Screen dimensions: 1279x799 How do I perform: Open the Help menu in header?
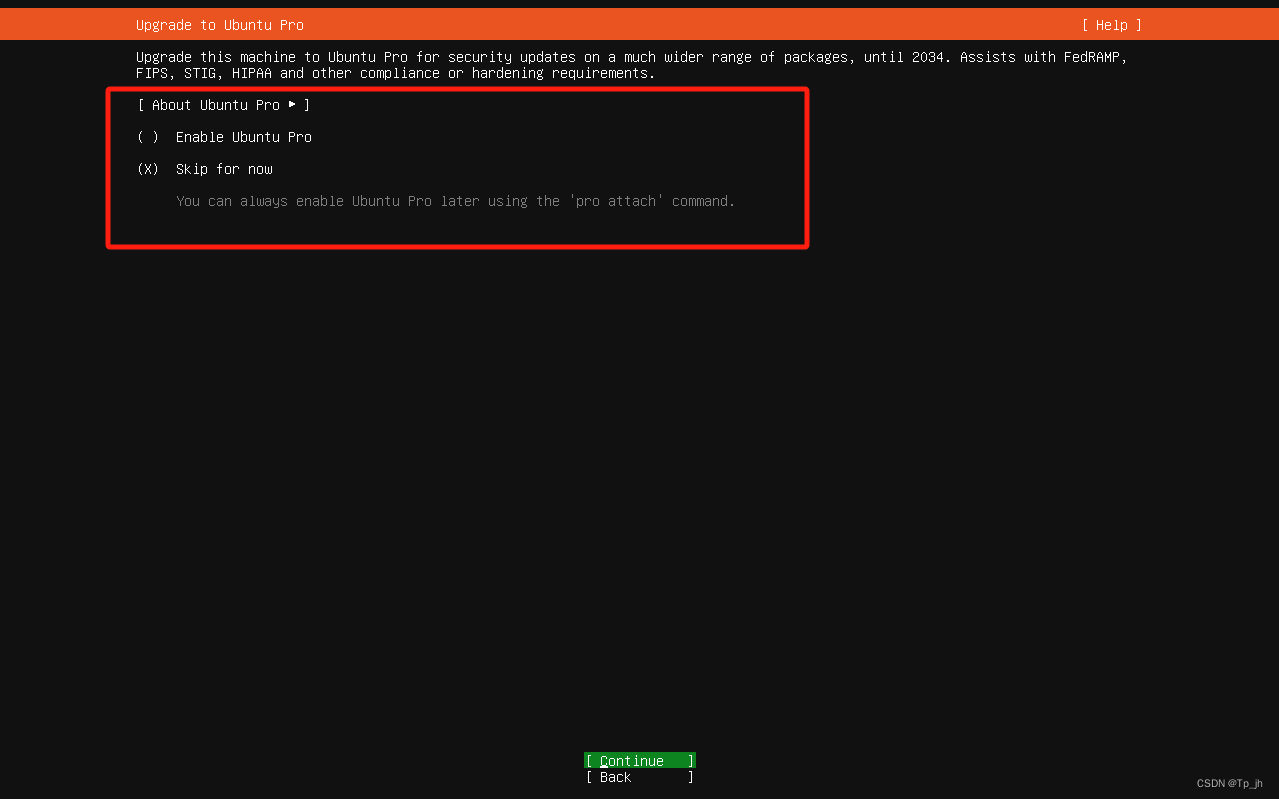click(x=1111, y=25)
